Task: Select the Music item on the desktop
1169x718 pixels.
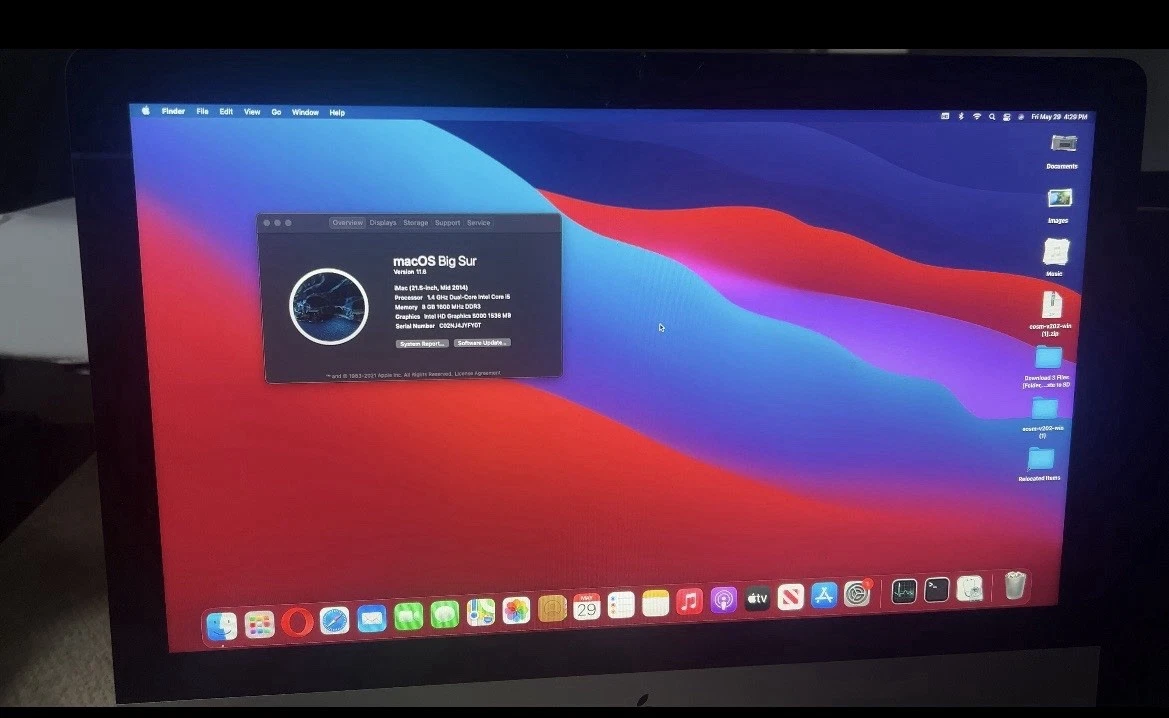Action: coord(1056,258)
